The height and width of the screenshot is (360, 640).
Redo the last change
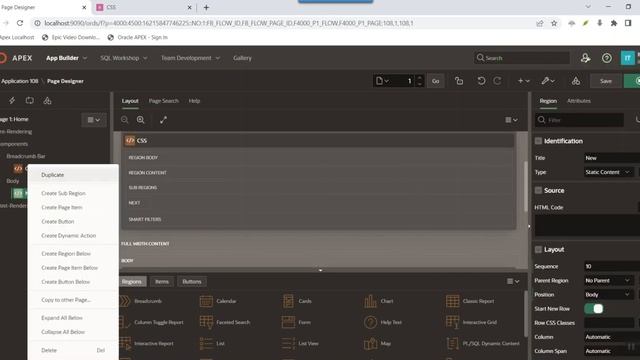[x=497, y=81]
